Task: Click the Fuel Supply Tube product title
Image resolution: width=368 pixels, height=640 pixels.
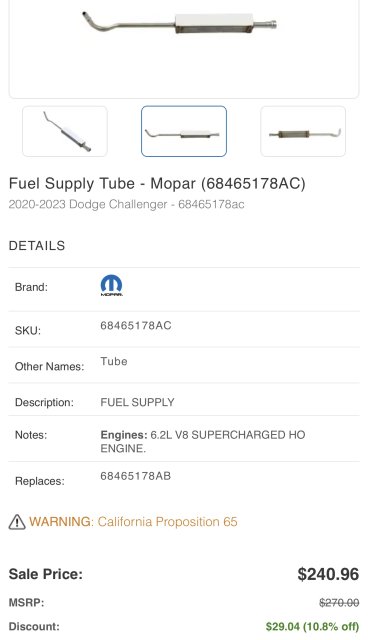Action: tap(157, 184)
